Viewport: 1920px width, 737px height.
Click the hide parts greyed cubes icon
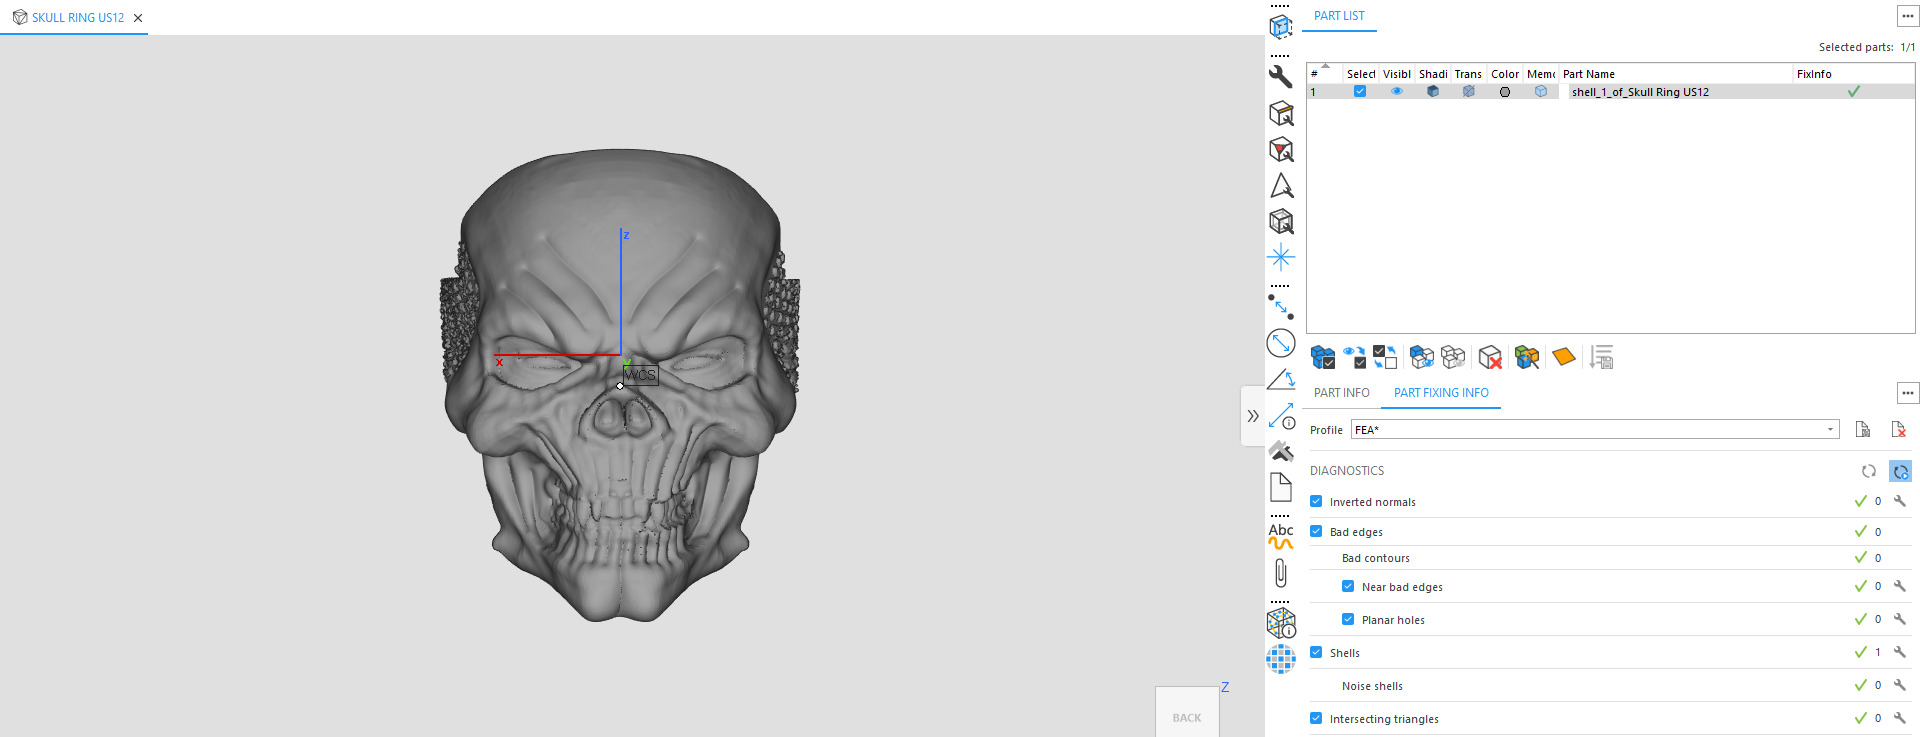point(1453,357)
